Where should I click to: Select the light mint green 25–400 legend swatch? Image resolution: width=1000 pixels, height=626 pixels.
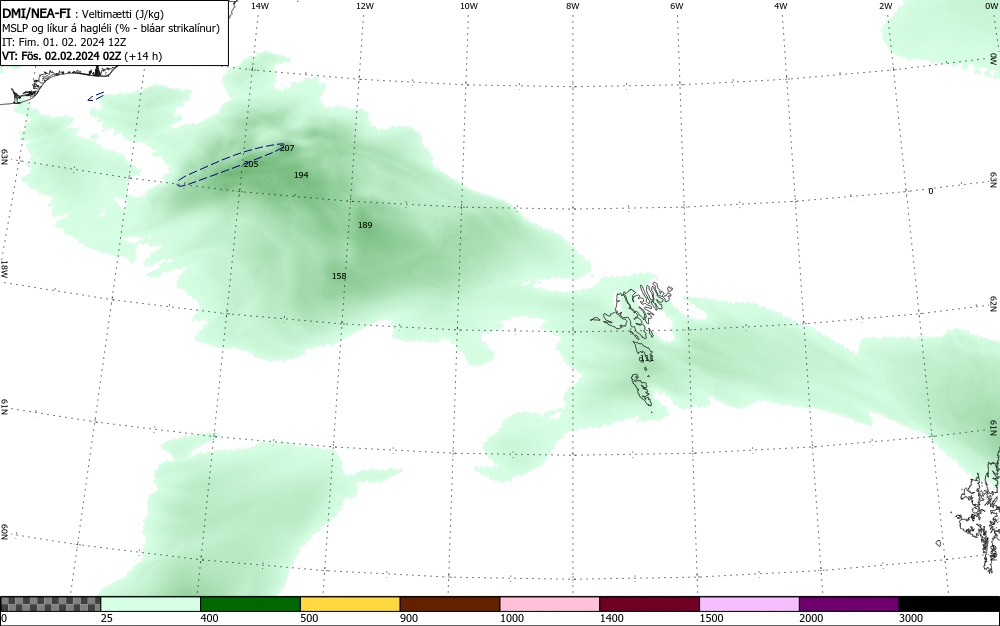pyautogui.click(x=151, y=604)
